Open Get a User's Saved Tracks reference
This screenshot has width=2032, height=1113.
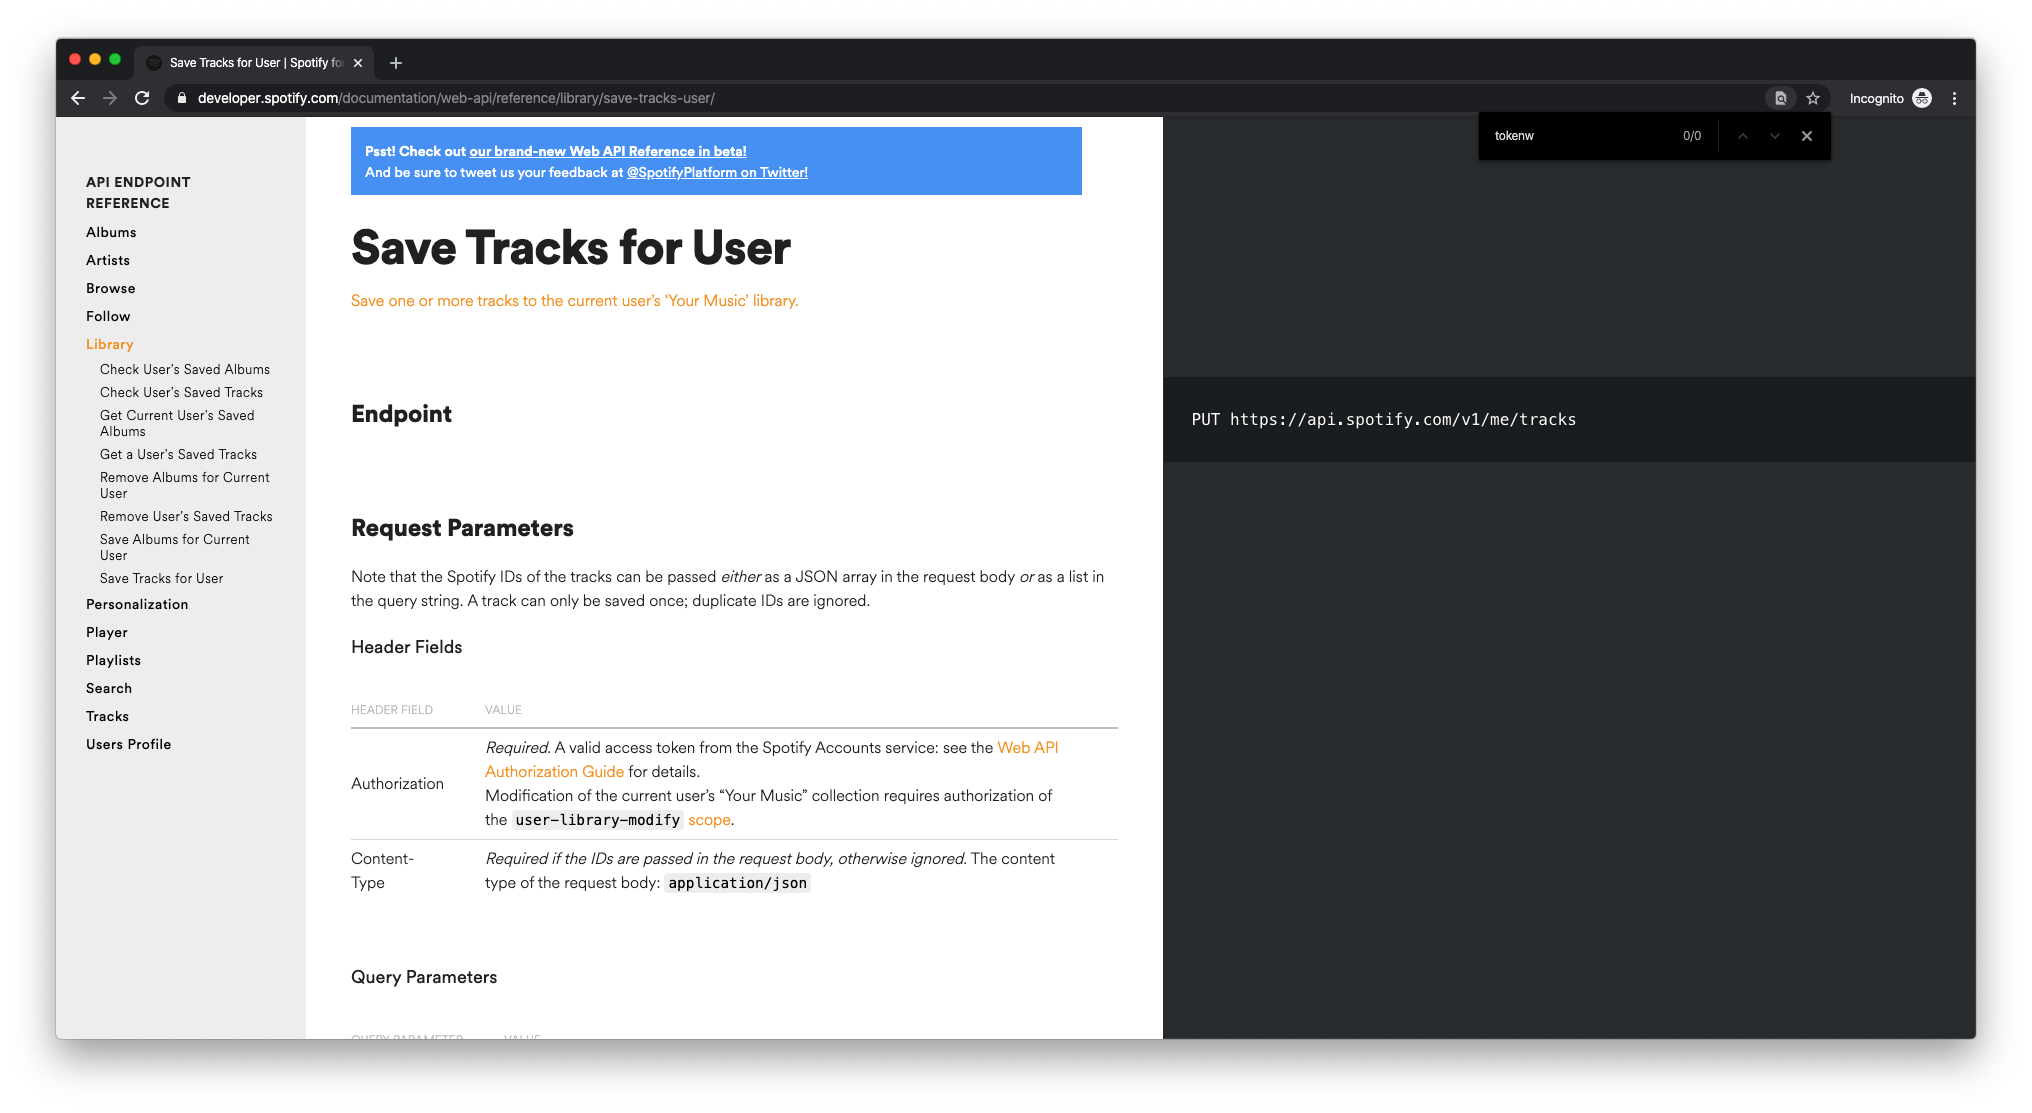click(179, 454)
